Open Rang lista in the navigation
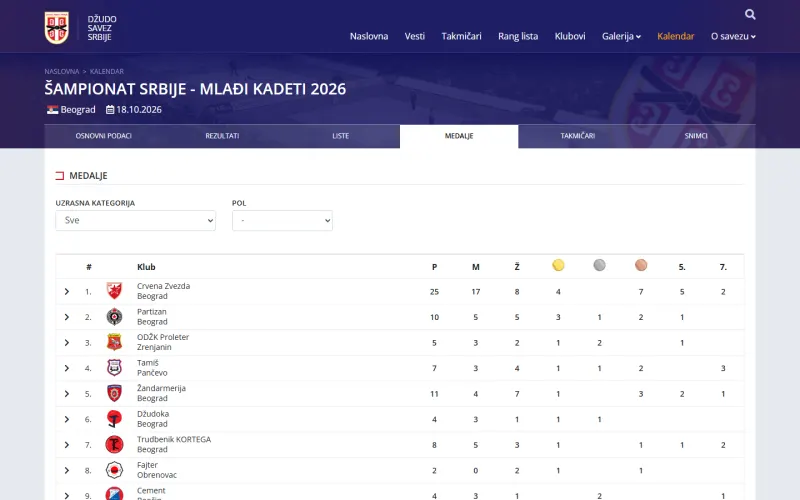The height and width of the screenshot is (500, 800). pos(518,36)
